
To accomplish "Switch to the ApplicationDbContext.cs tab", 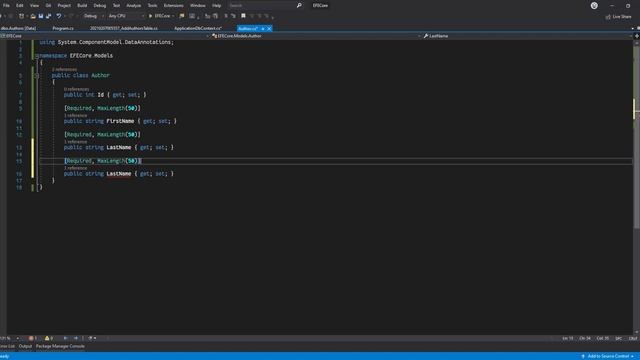I will pos(198,29).
